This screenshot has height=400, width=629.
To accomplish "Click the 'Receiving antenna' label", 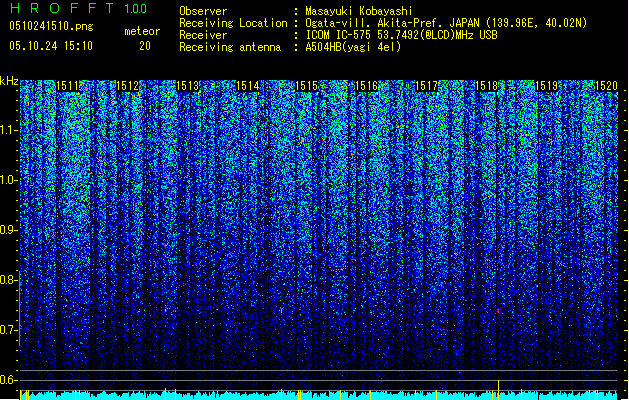I will point(230,47).
